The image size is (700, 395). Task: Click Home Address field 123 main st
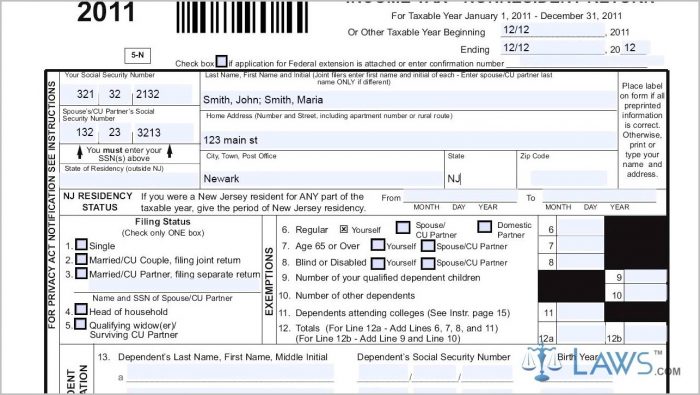click(409, 140)
